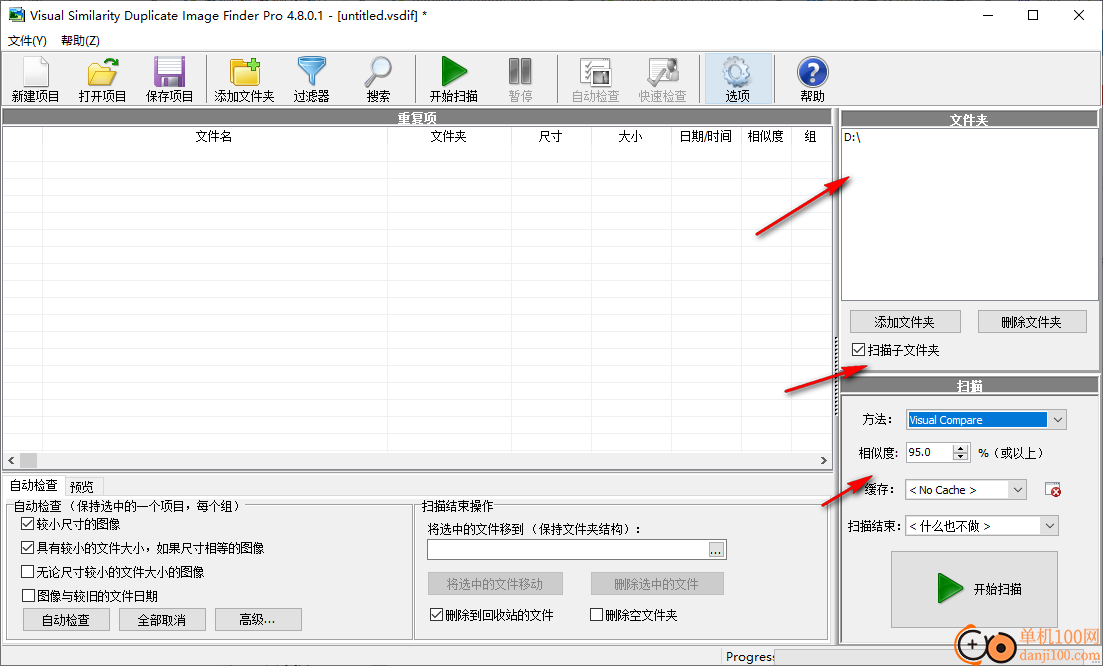Enable 删除空文件夹 checkbox
This screenshot has height=666, width=1103.
tap(596, 615)
